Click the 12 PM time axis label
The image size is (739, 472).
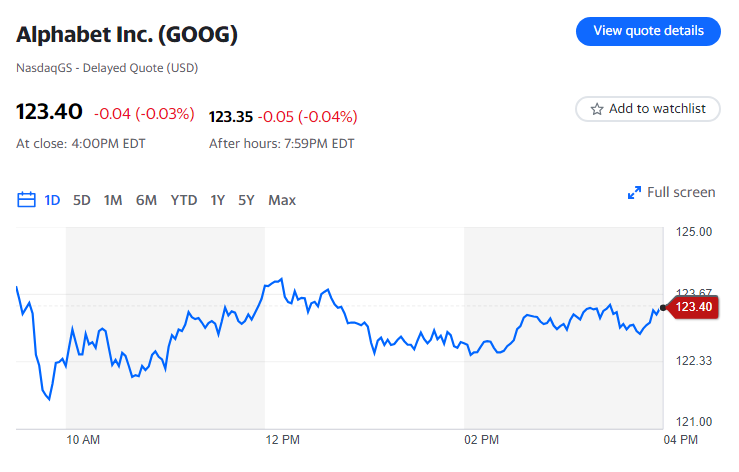click(282, 439)
